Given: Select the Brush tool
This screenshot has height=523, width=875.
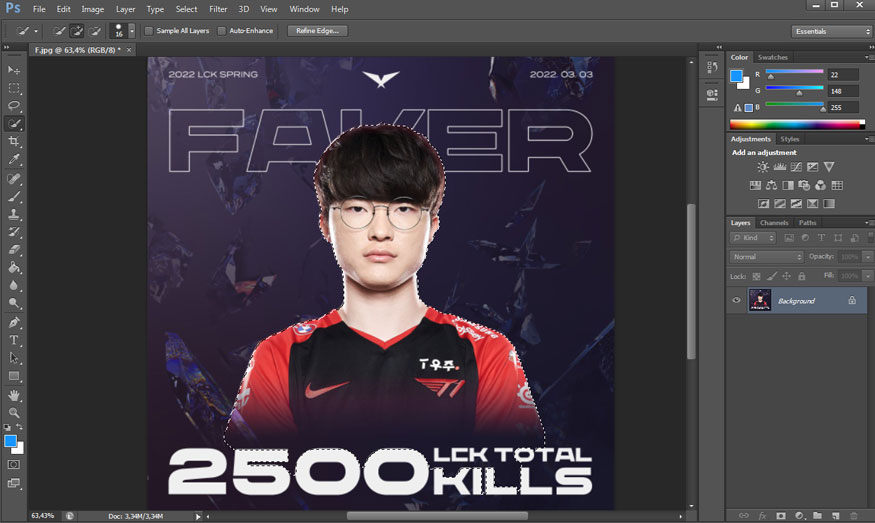Looking at the screenshot, I should pyautogui.click(x=14, y=196).
